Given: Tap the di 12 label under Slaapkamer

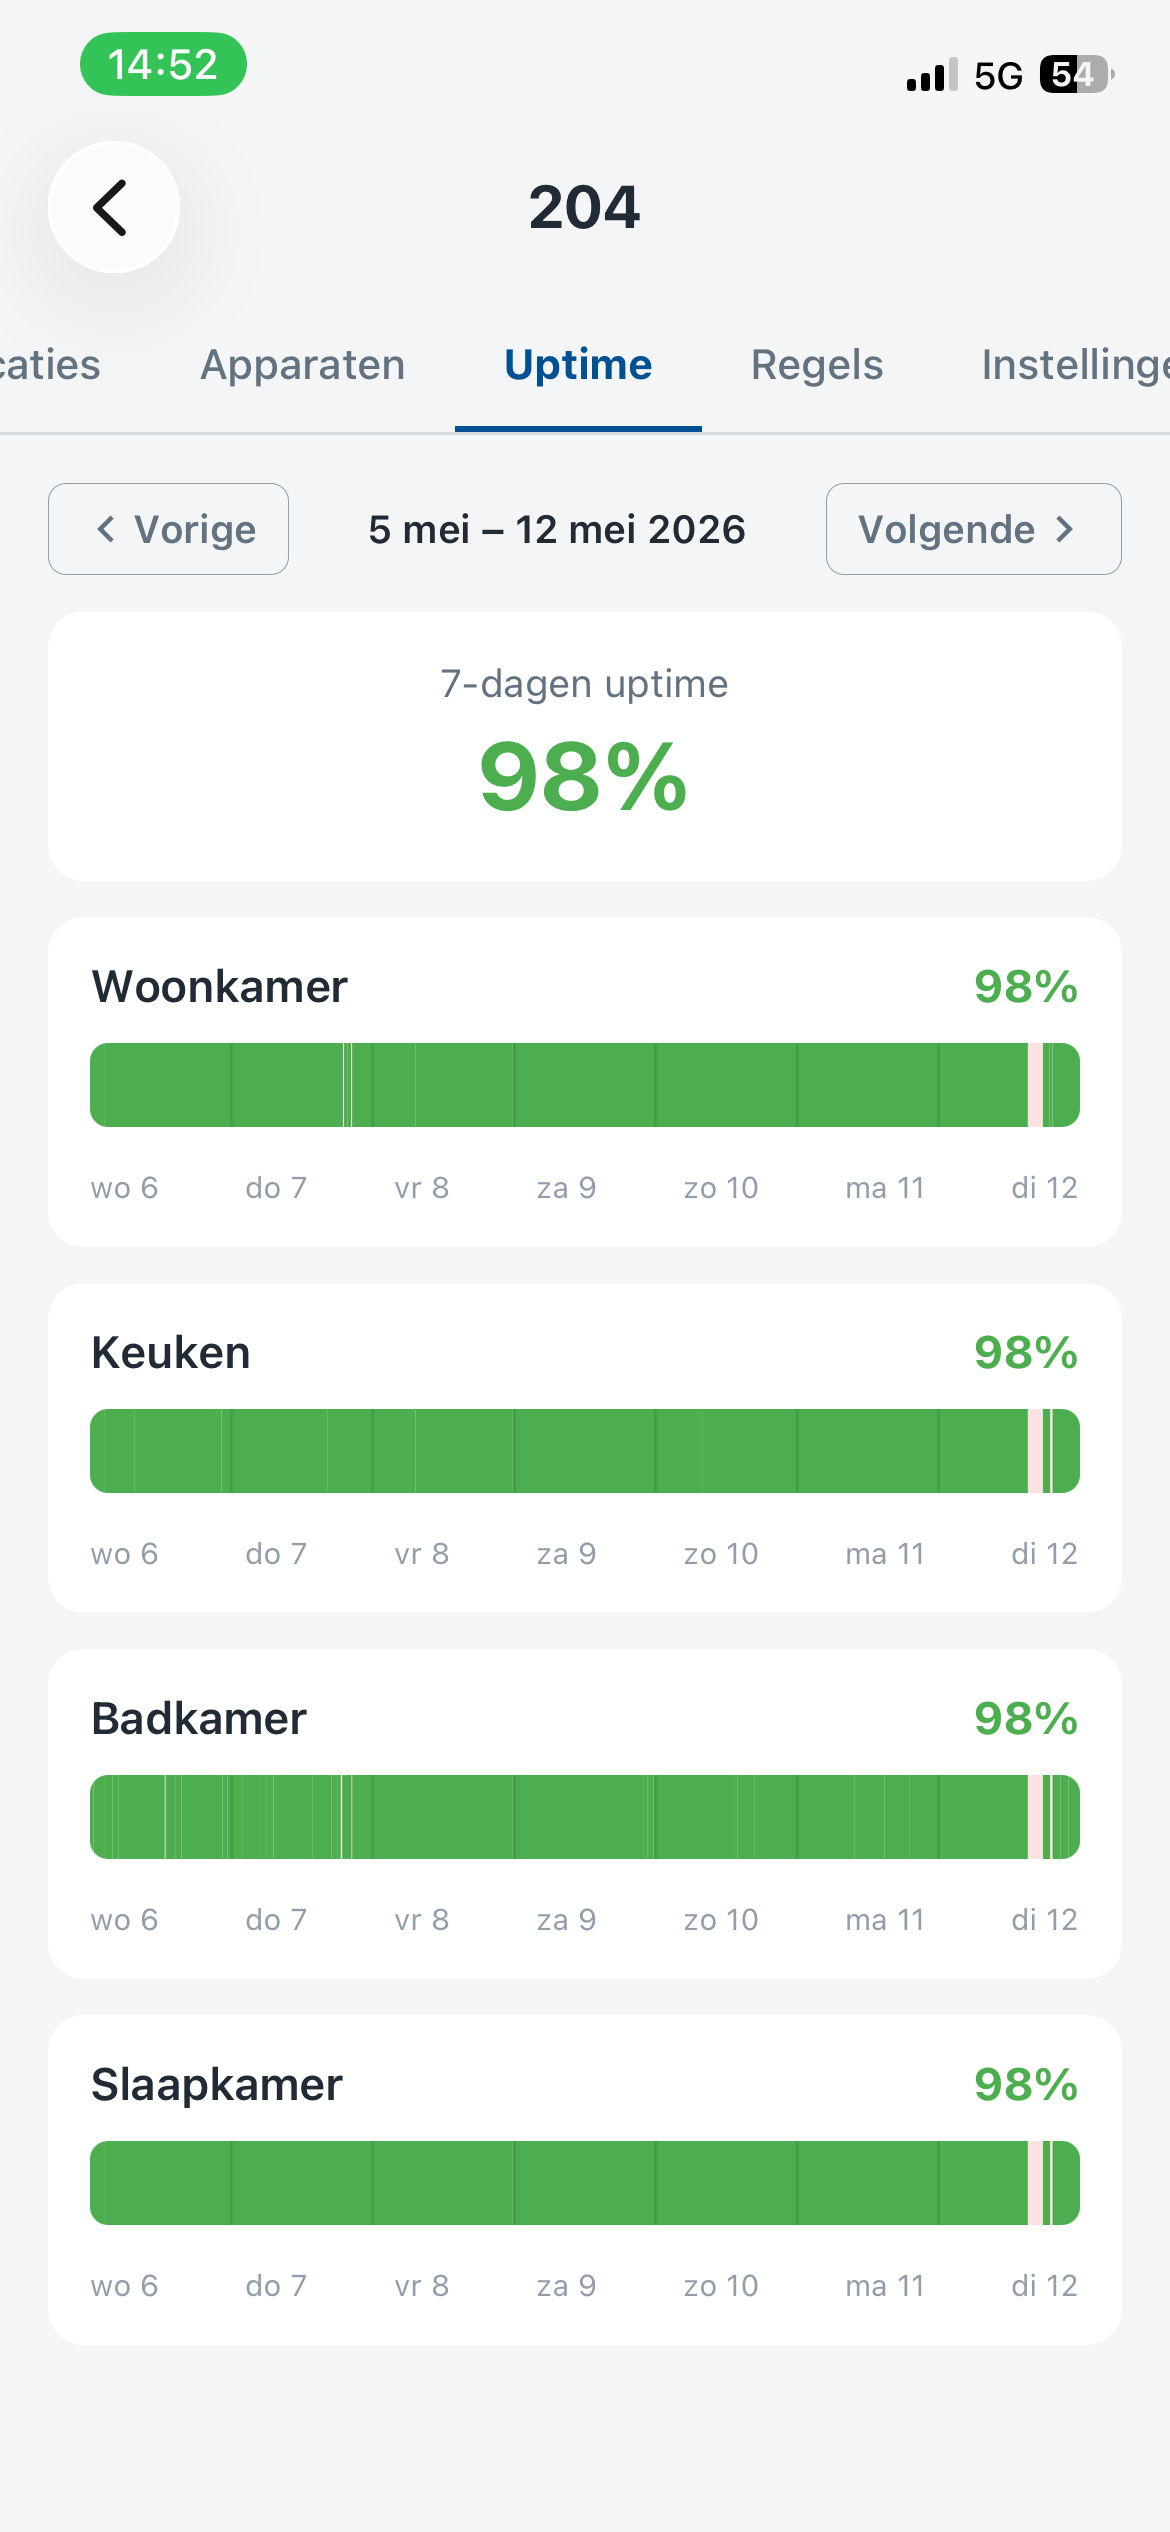Looking at the screenshot, I should [1044, 2285].
